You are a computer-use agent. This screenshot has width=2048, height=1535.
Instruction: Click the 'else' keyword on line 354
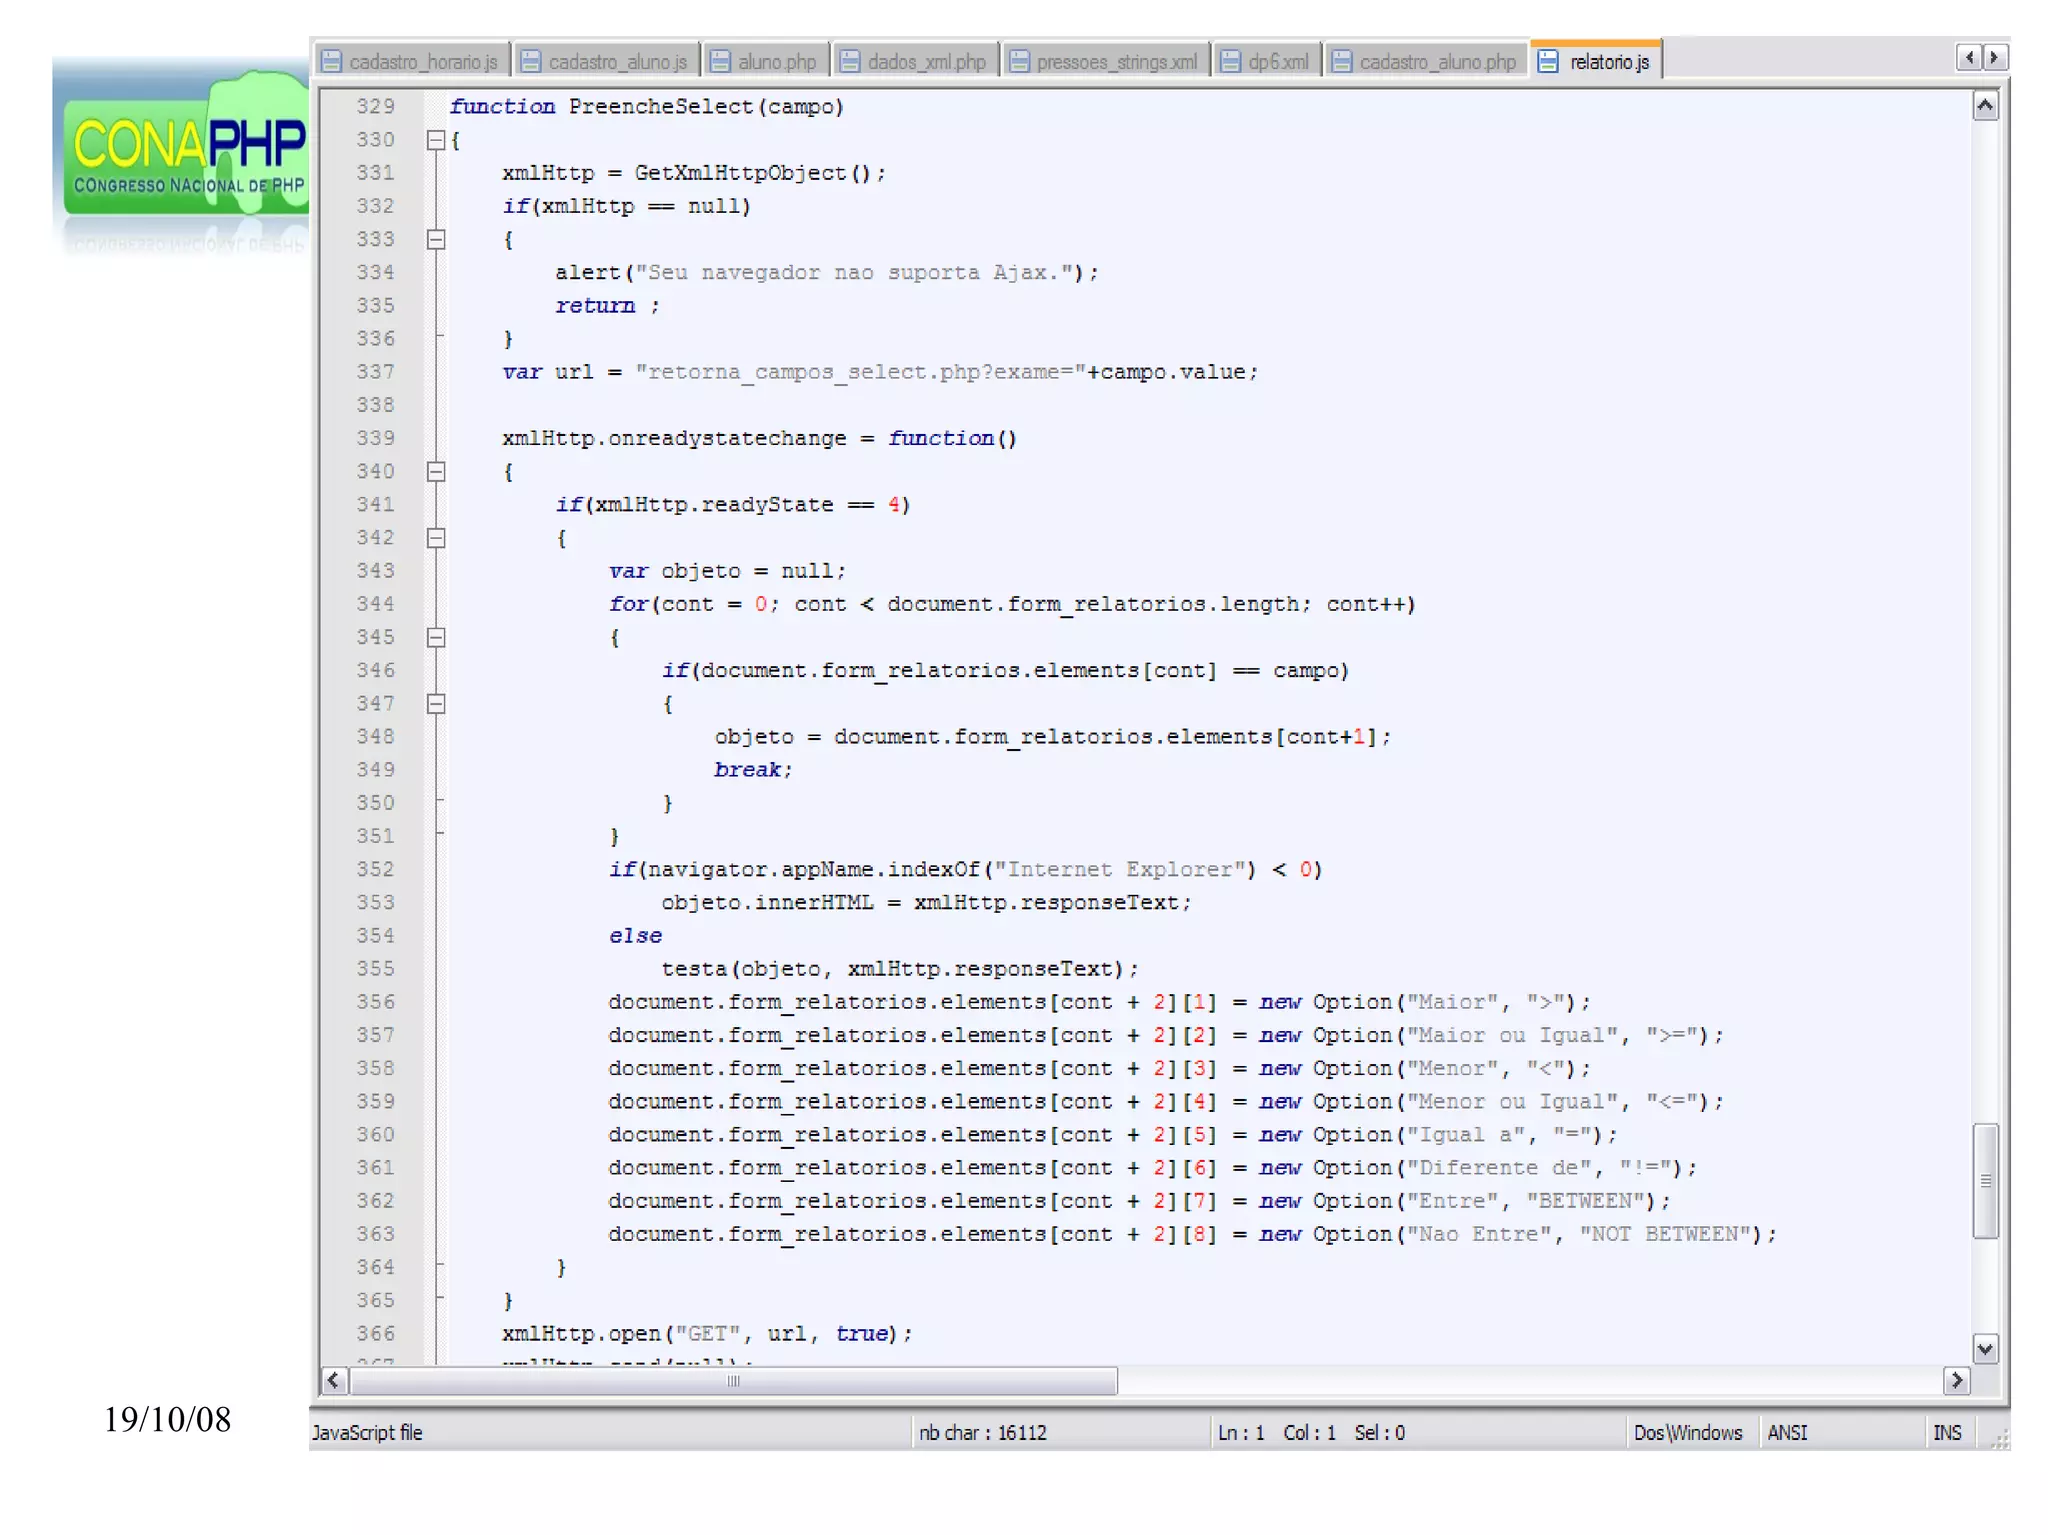(x=635, y=935)
